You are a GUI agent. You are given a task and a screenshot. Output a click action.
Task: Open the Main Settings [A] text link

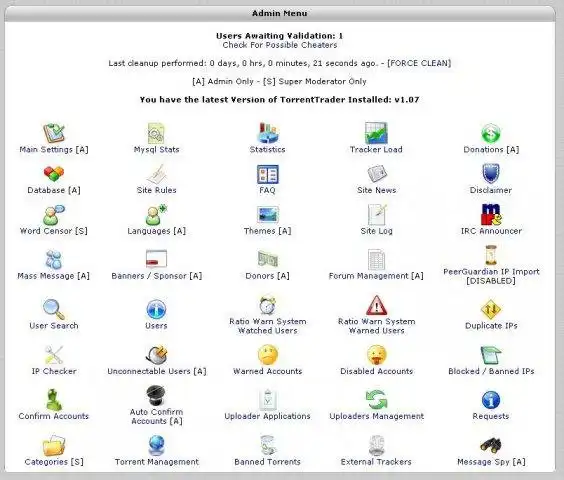(x=54, y=150)
